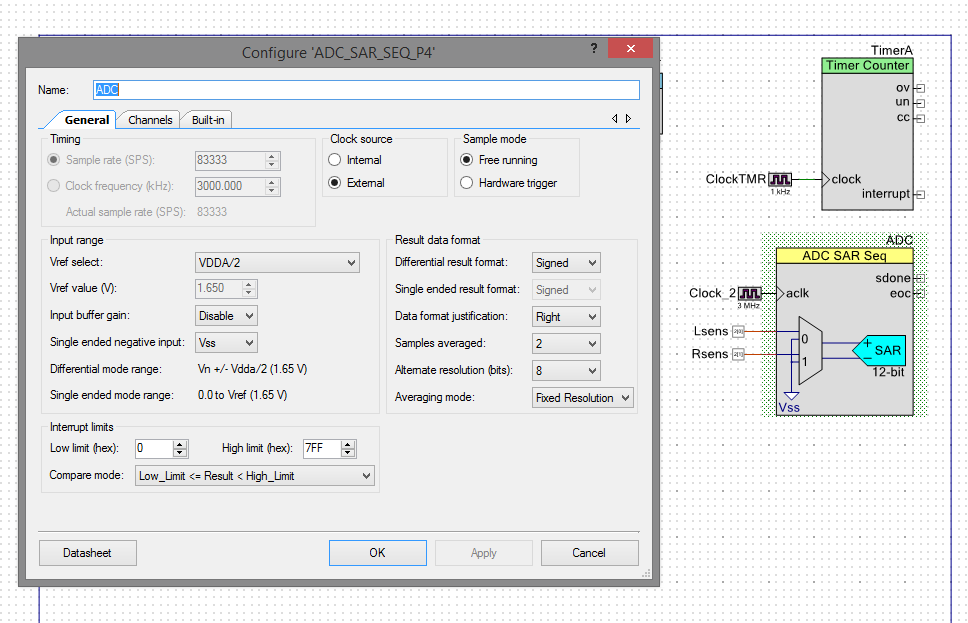Select the Rsens analog pin icon
This screenshot has width=968, height=623.
(738, 353)
